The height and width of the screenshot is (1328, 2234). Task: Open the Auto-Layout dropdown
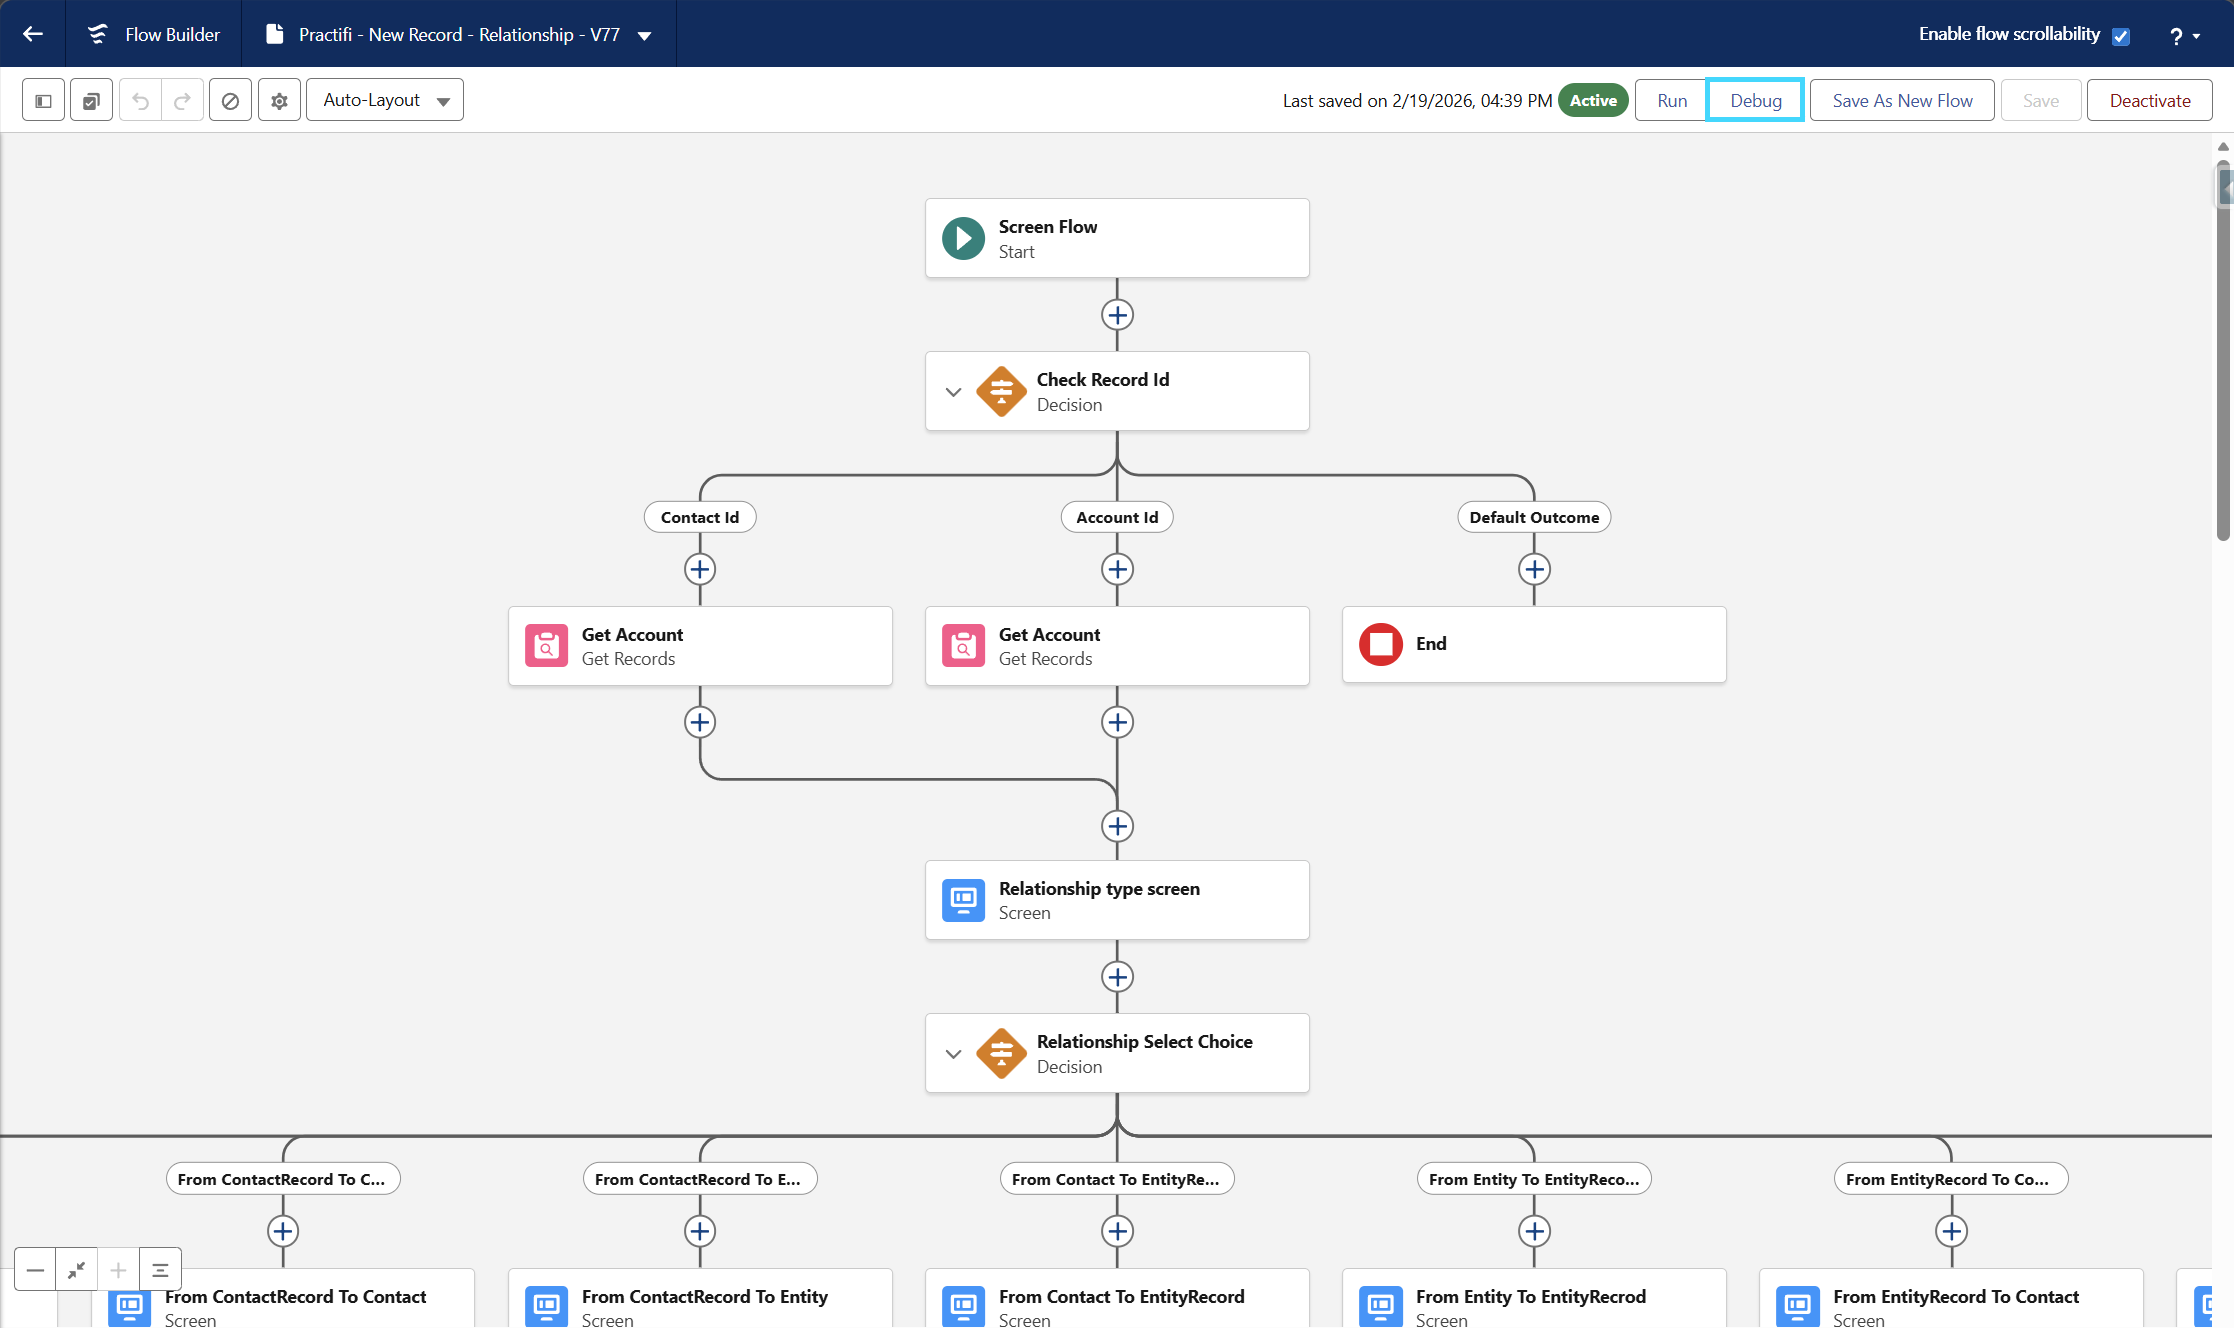point(385,100)
